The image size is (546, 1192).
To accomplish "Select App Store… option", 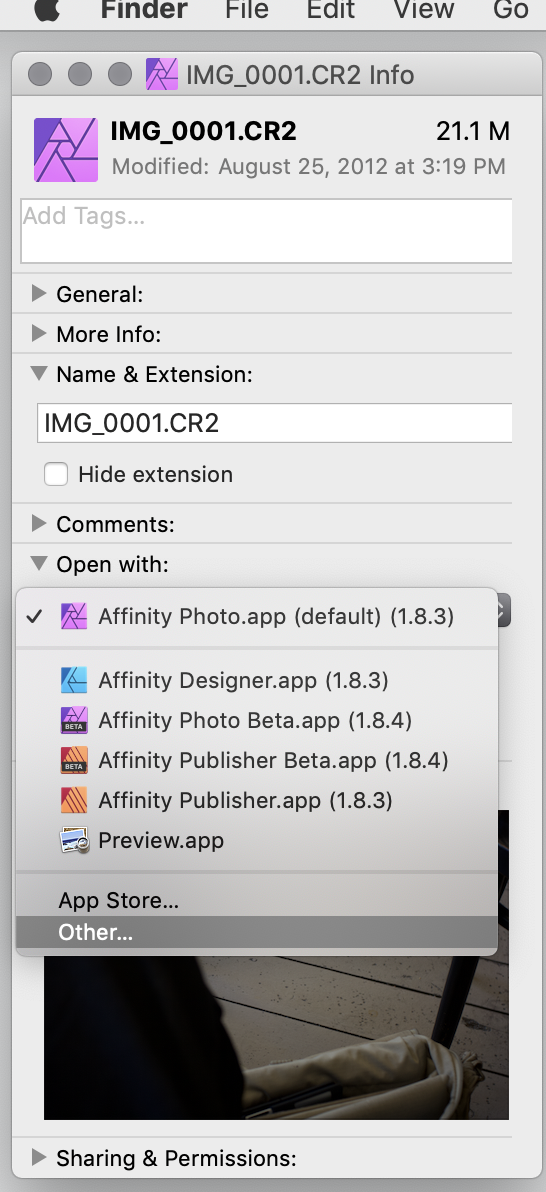I will click(257, 901).
